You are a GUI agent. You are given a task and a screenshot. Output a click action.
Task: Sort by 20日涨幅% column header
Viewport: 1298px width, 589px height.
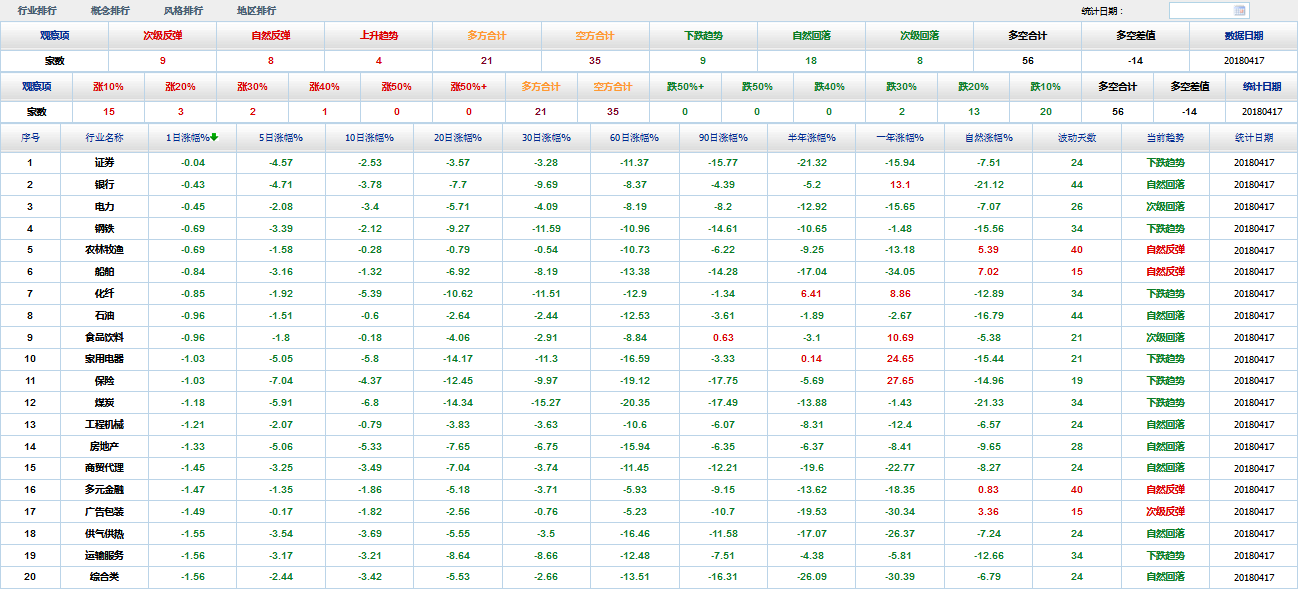458,137
